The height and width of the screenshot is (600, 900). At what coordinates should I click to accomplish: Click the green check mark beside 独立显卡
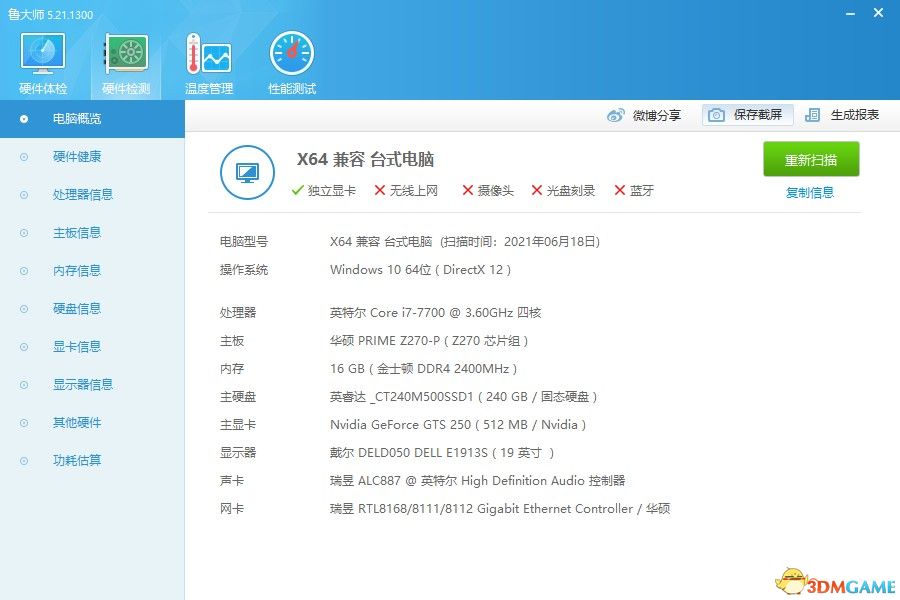click(297, 190)
